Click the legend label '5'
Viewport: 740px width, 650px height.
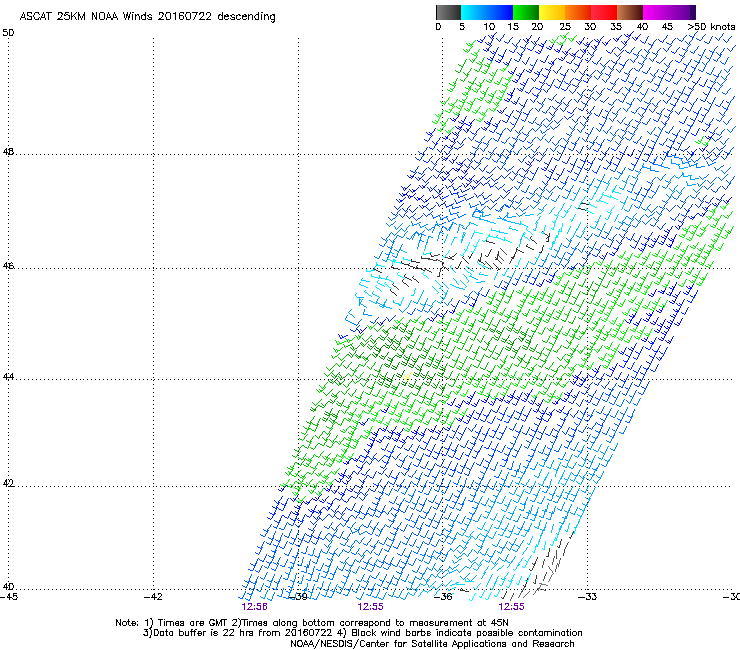(x=462, y=27)
